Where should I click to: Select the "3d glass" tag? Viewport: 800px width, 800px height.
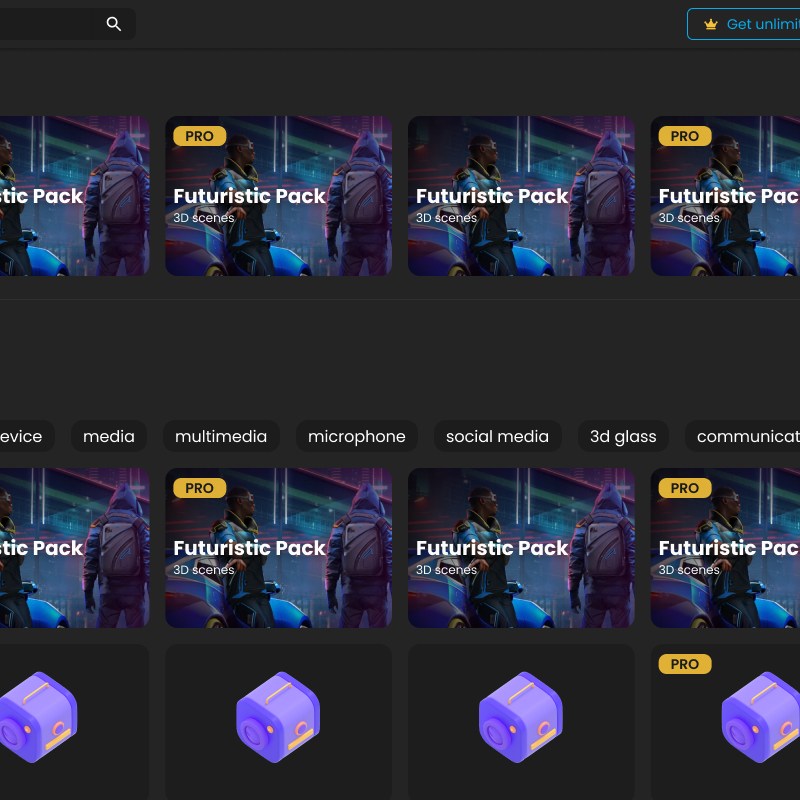[x=623, y=436]
